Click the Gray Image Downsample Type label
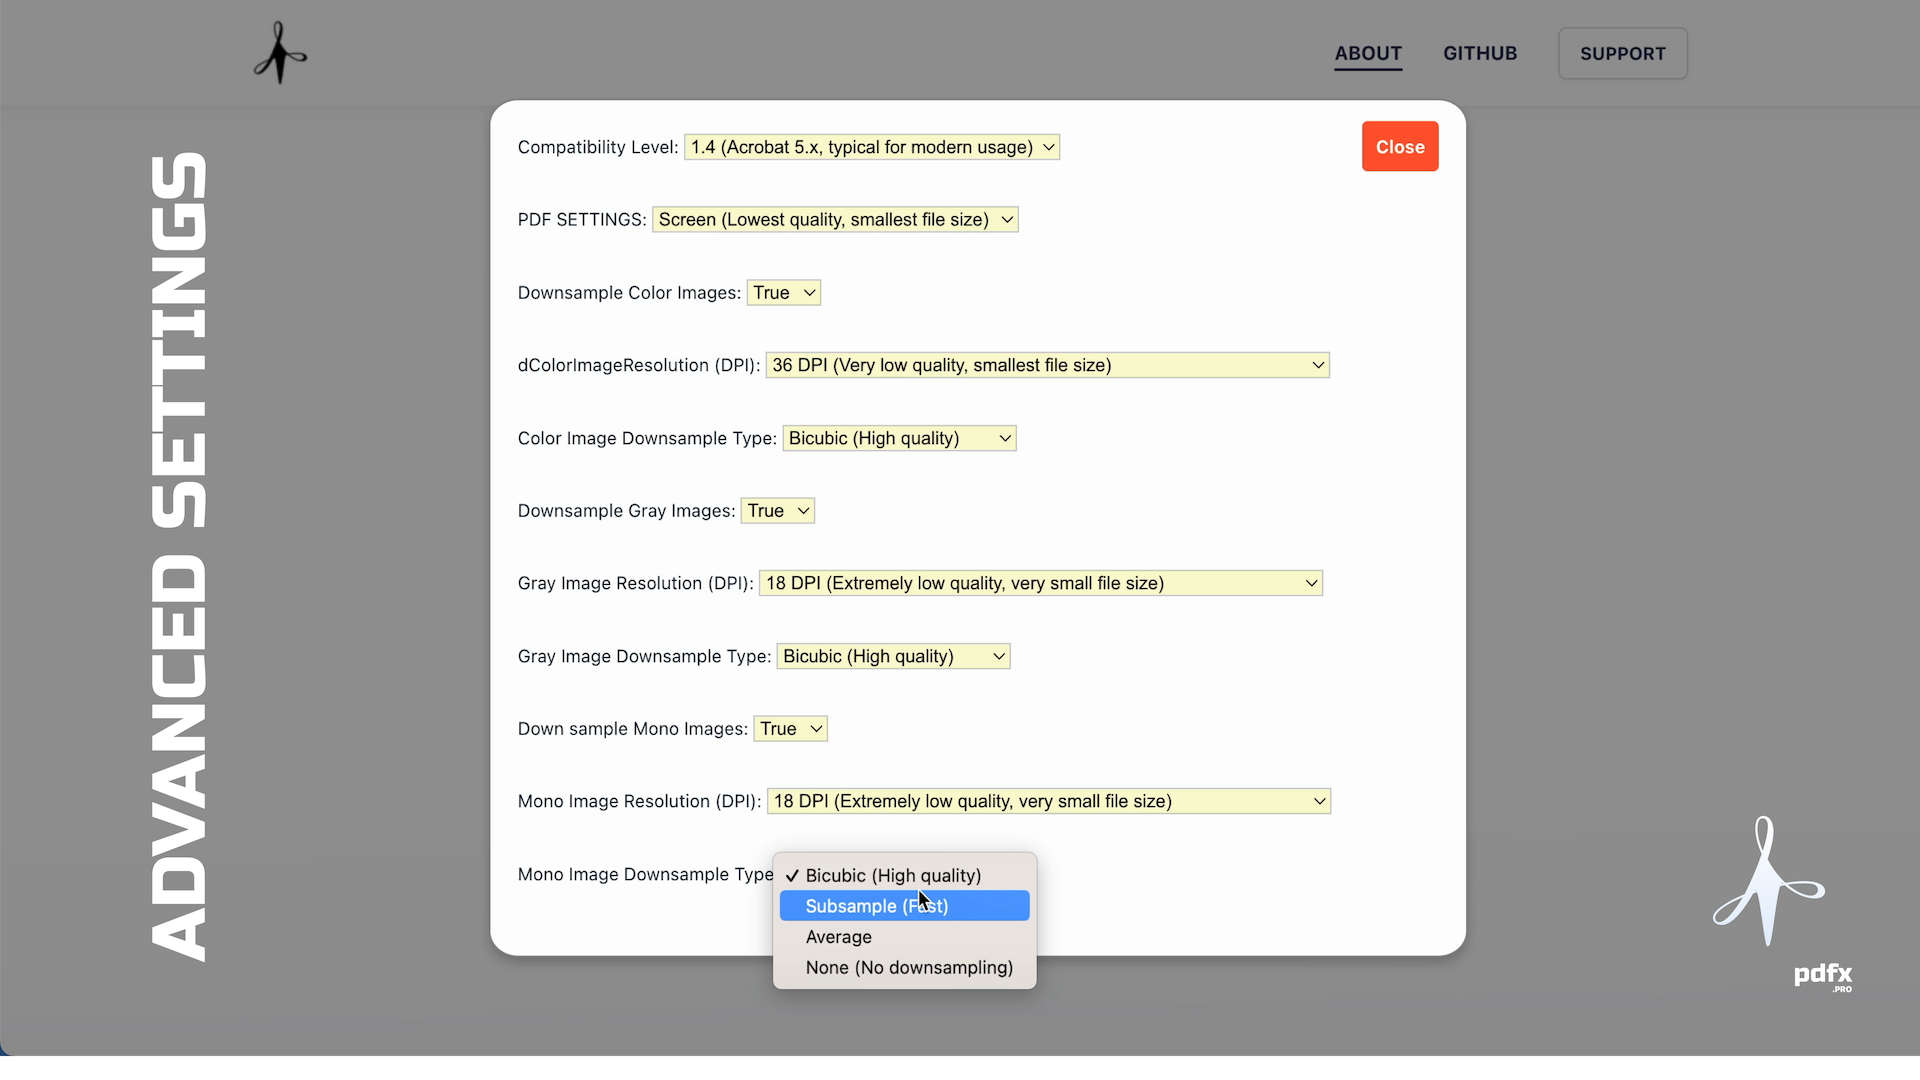 645,656
